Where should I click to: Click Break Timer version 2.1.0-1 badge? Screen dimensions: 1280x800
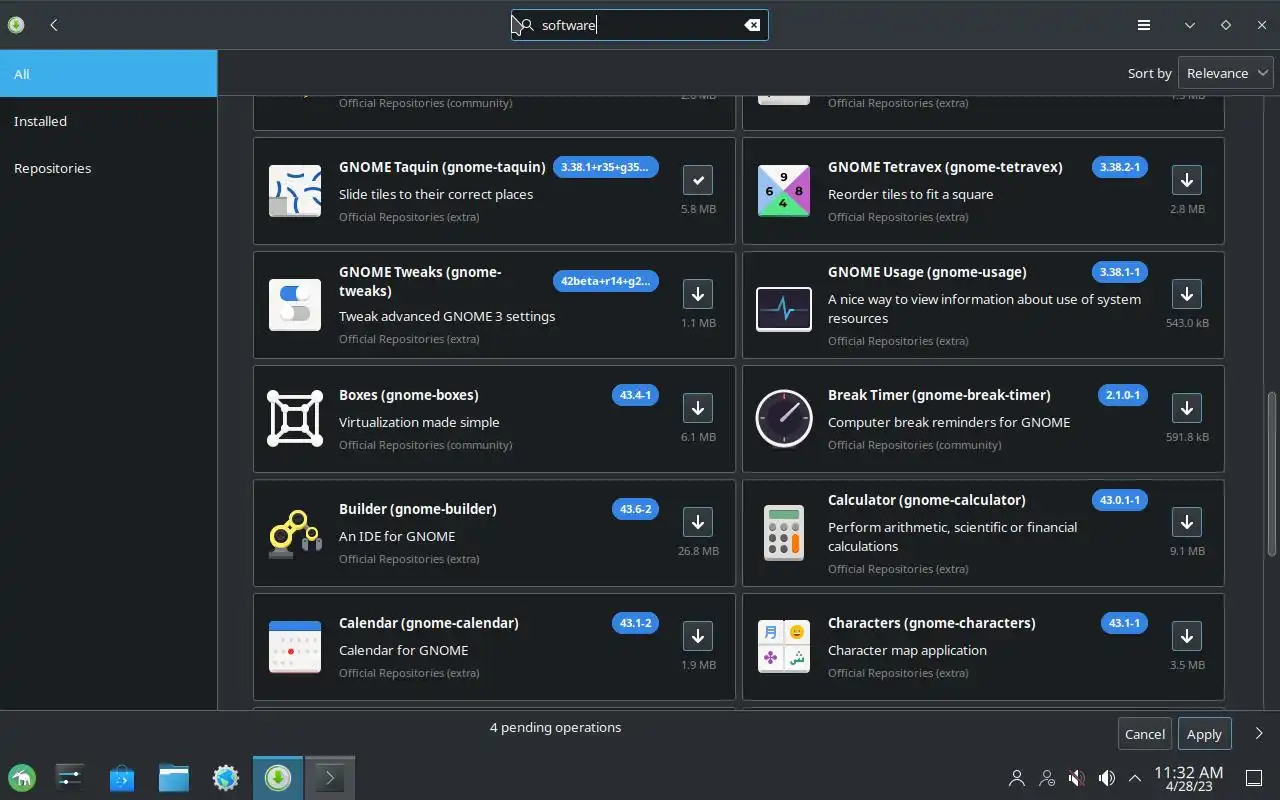point(1122,395)
